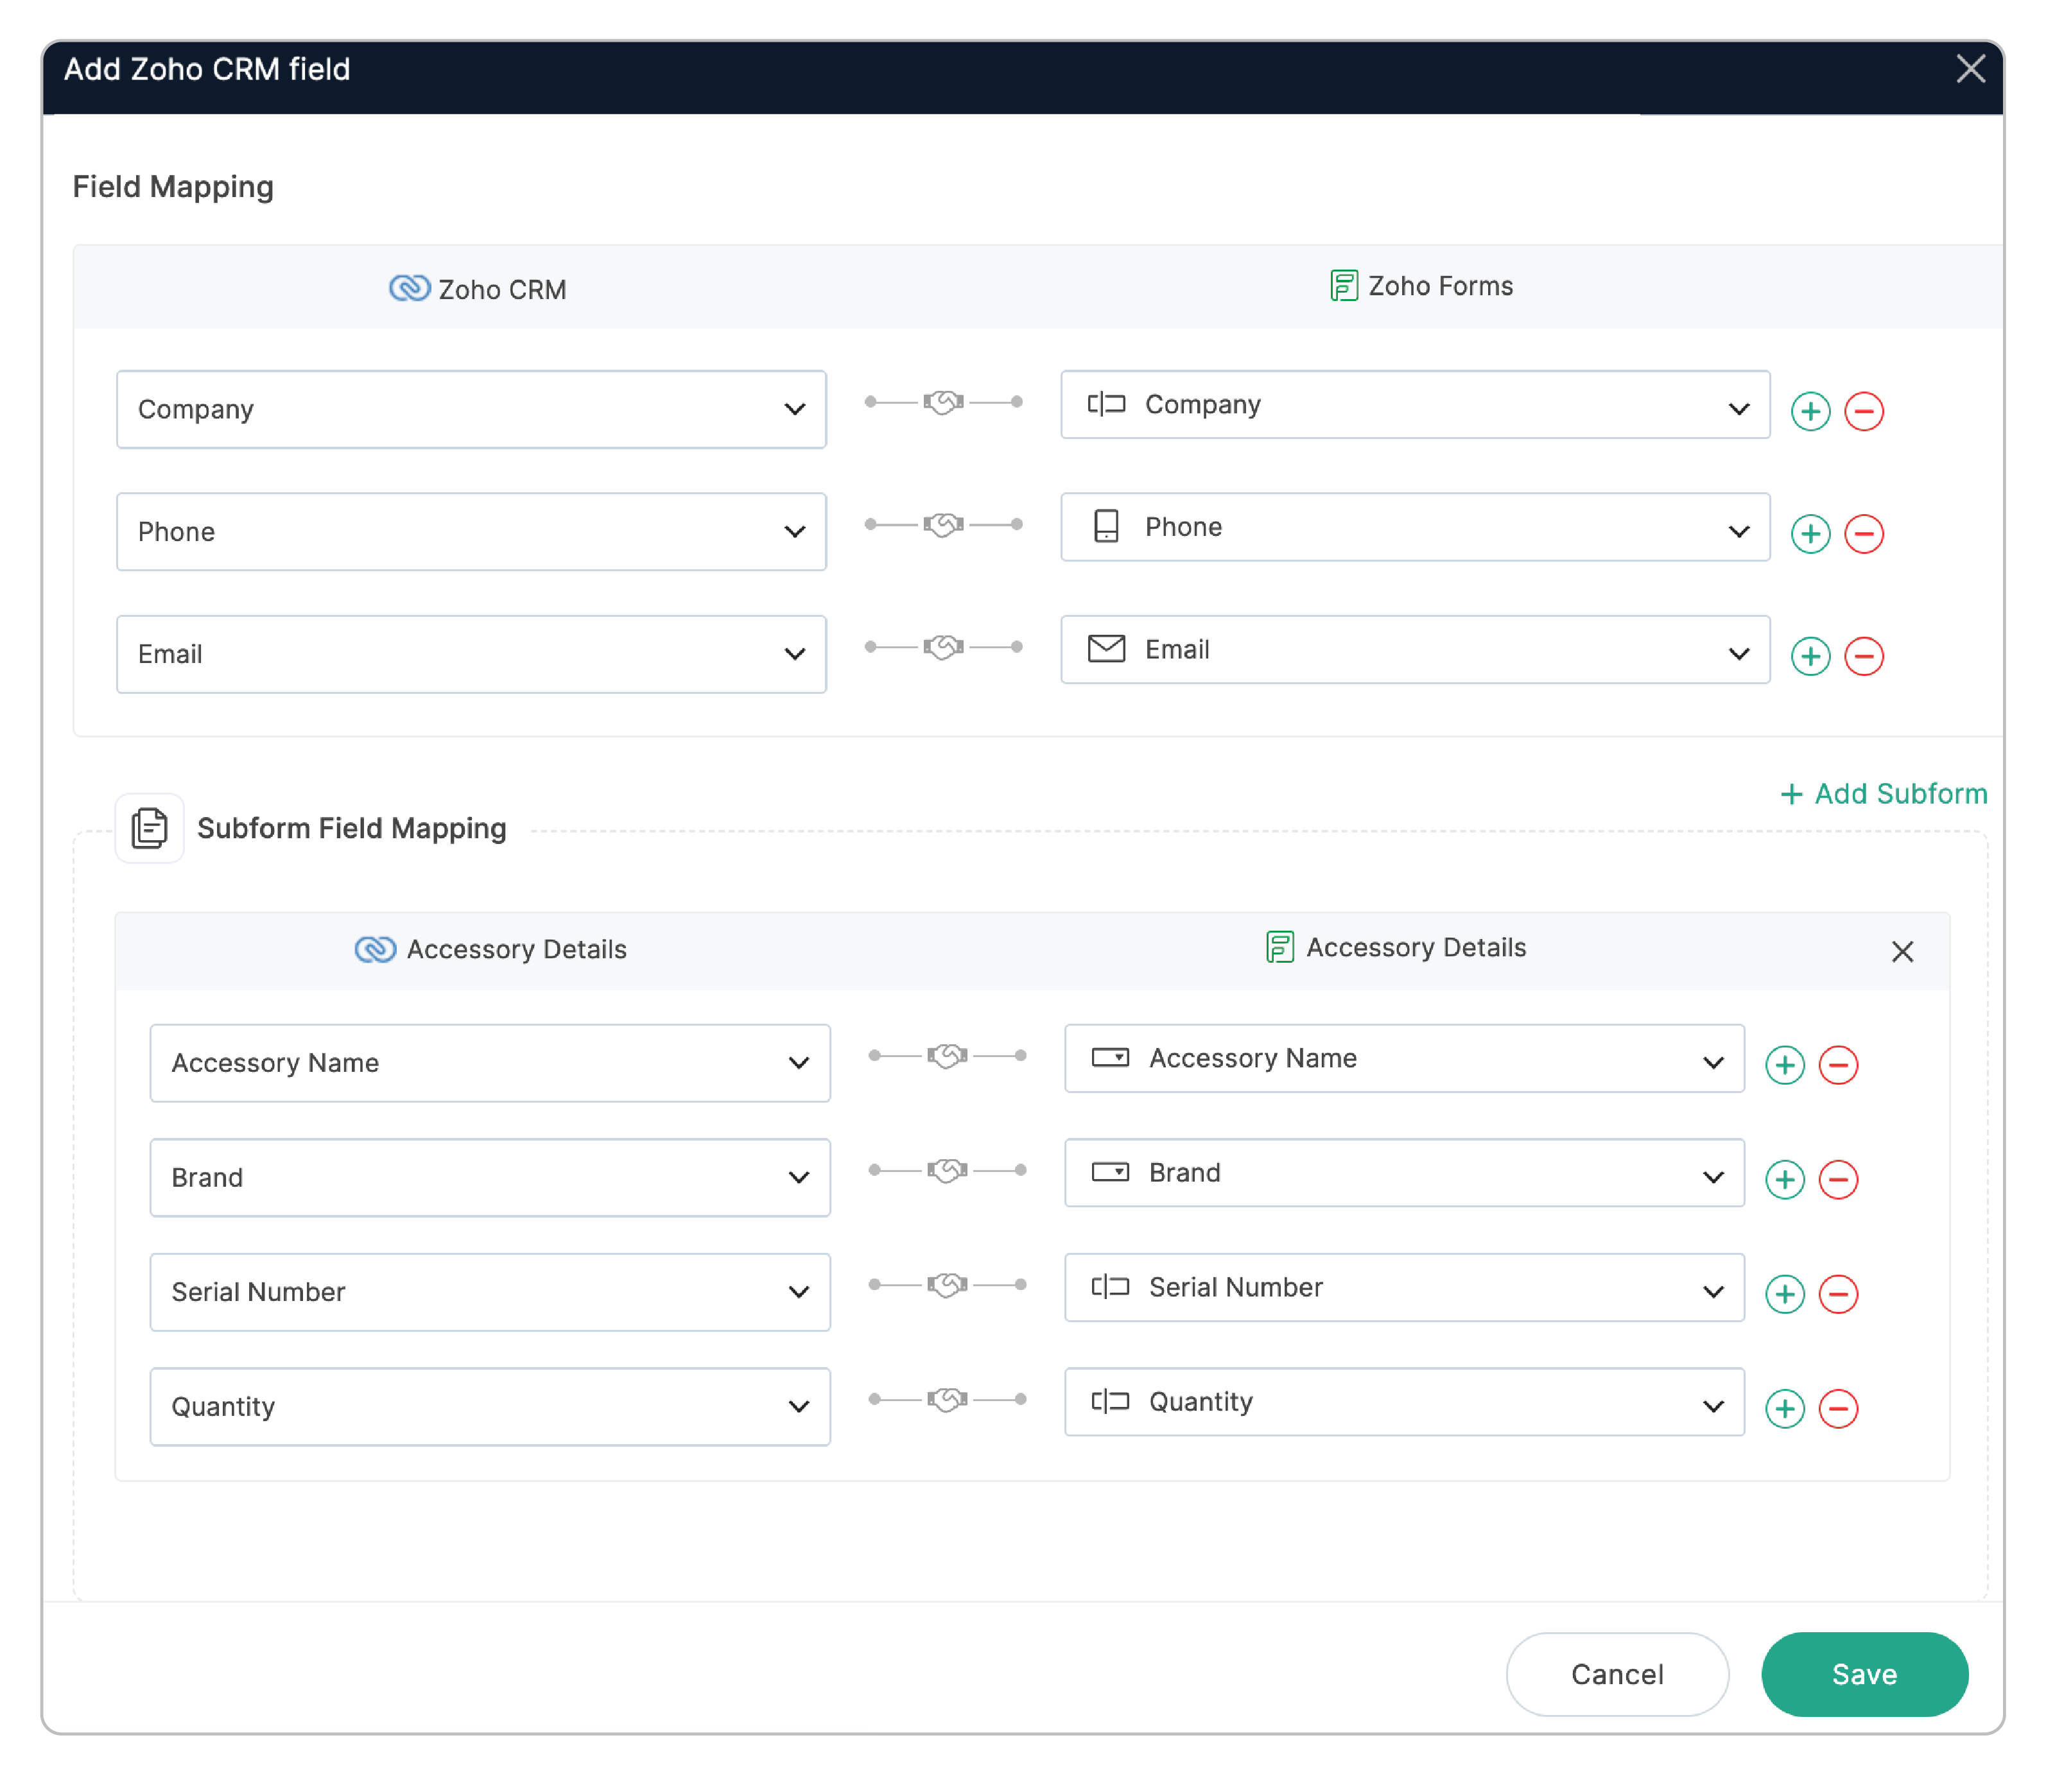The image size is (2055, 1792).
Task: Click the red minus icon beside the Brand row
Action: pyautogui.click(x=1839, y=1180)
